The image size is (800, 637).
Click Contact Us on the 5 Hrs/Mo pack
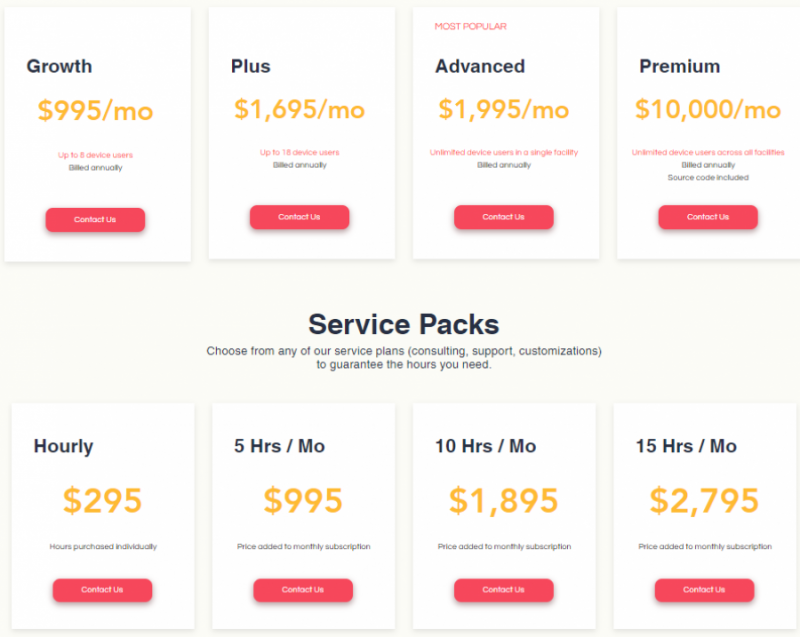[303, 590]
